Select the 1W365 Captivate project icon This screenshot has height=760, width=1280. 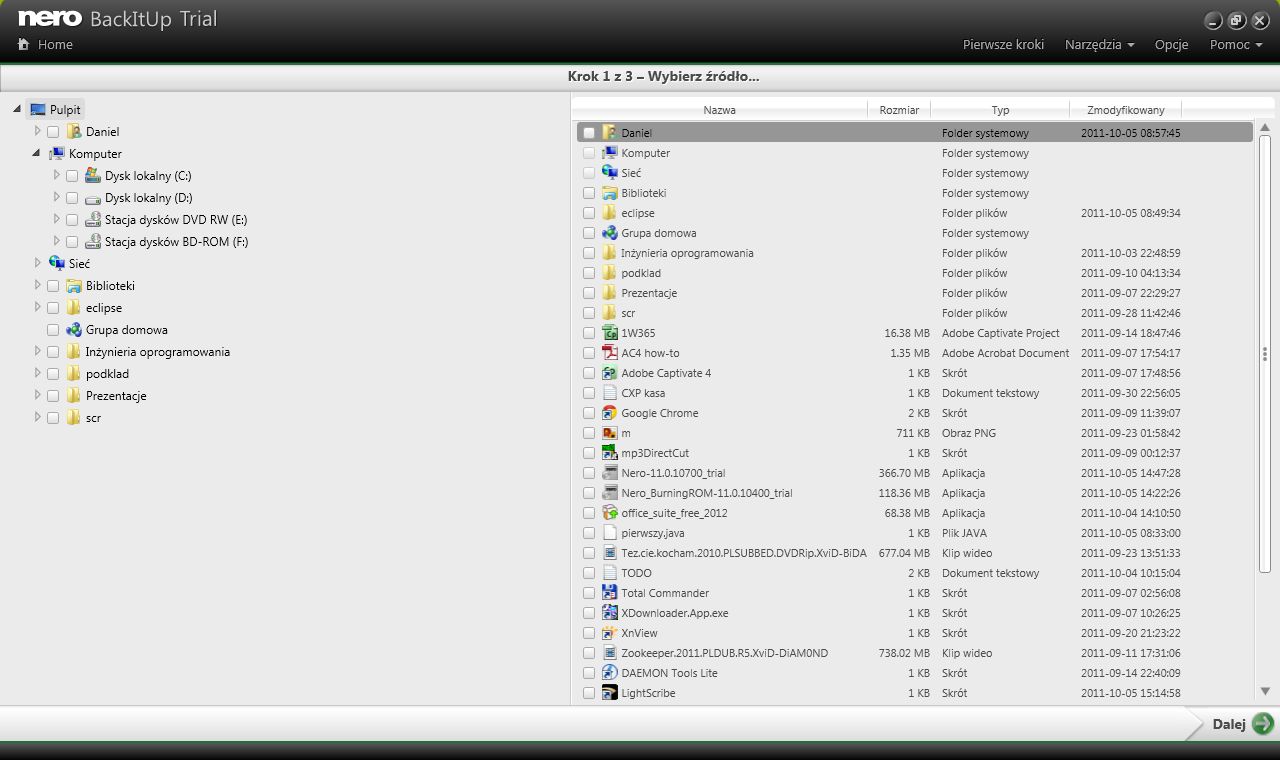click(x=610, y=333)
